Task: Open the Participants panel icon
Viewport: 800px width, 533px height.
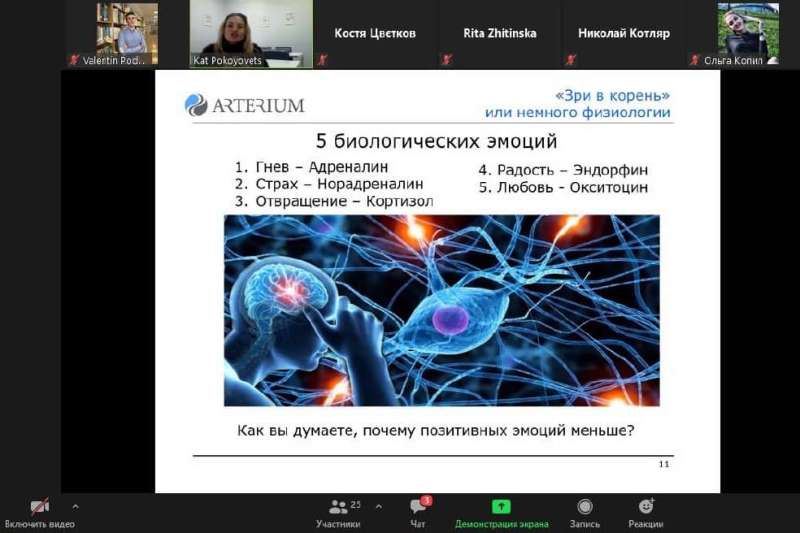Action: [338, 506]
